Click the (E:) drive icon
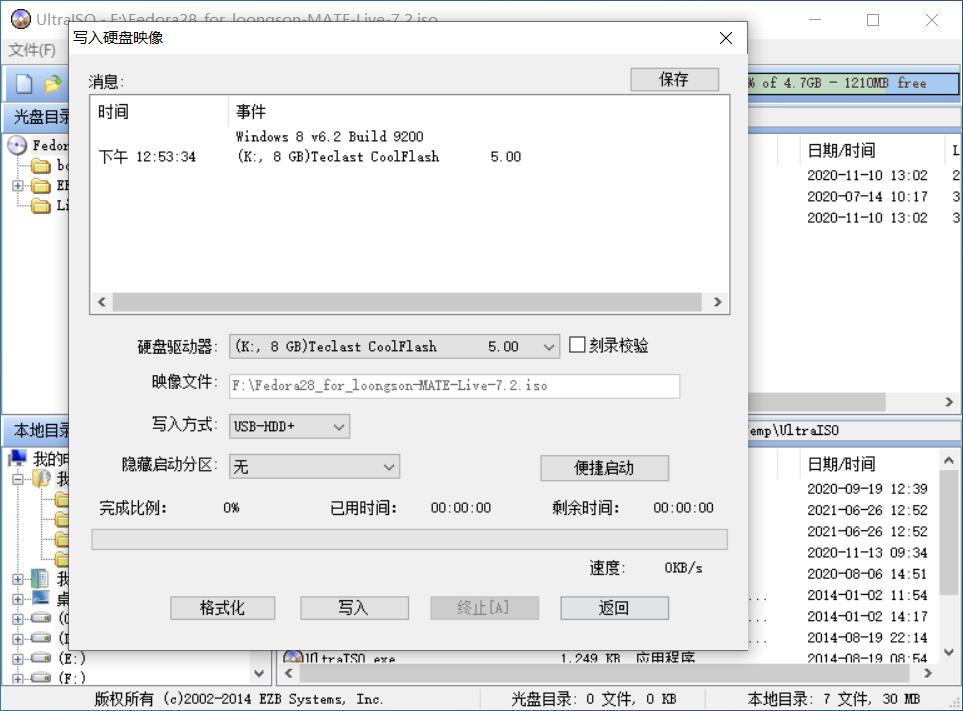The height and width of the screenshot is (711, 963). 40,658
